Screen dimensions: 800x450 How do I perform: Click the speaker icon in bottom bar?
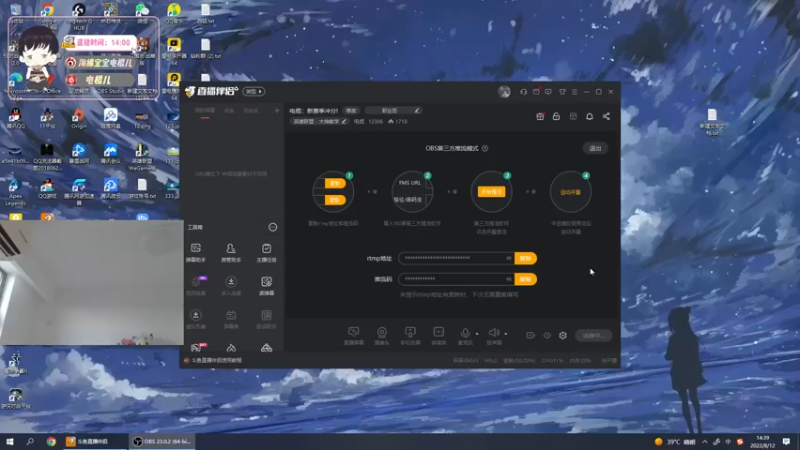click(x=493, y=333)
